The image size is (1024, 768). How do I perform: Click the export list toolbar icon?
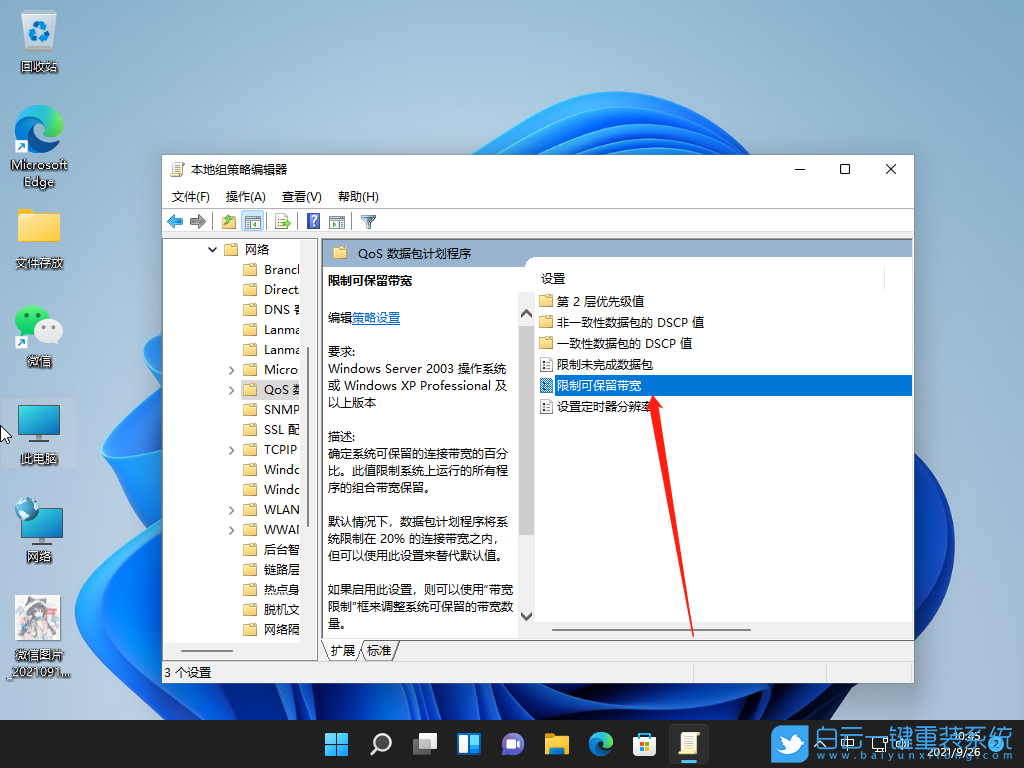pos(283,221)
